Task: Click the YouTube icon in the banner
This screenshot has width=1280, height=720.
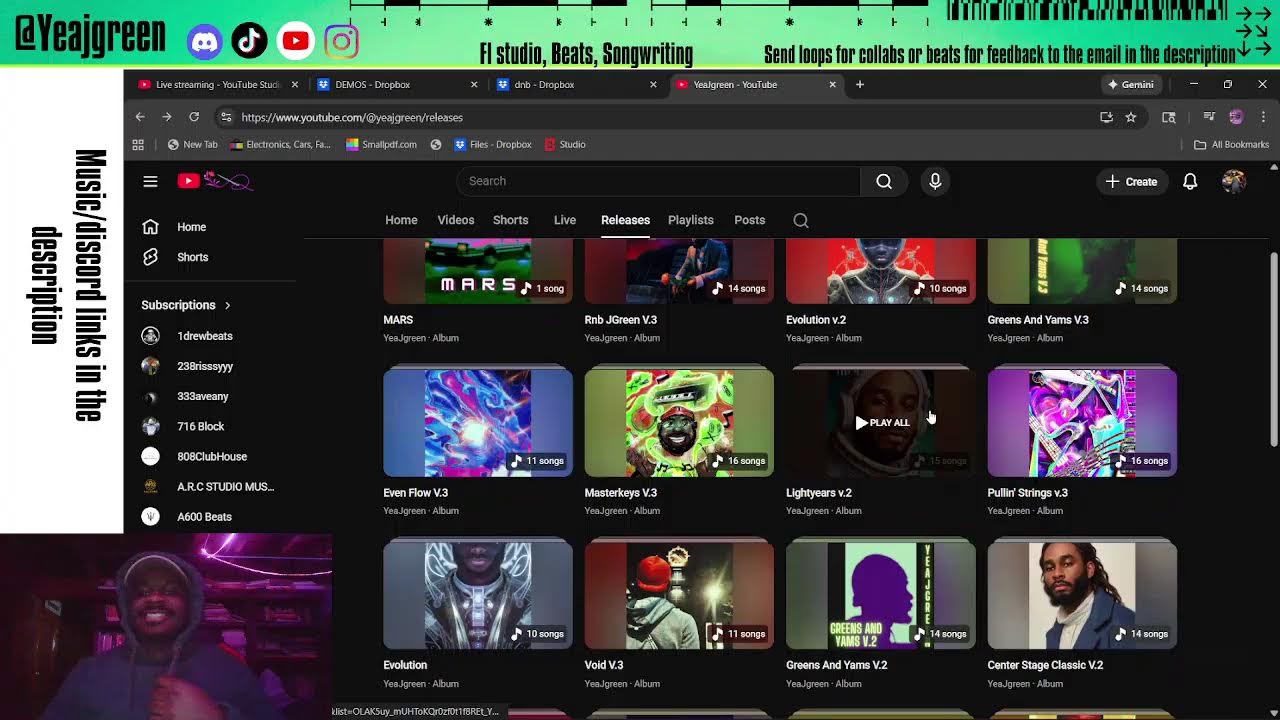Action: [296, 41]
